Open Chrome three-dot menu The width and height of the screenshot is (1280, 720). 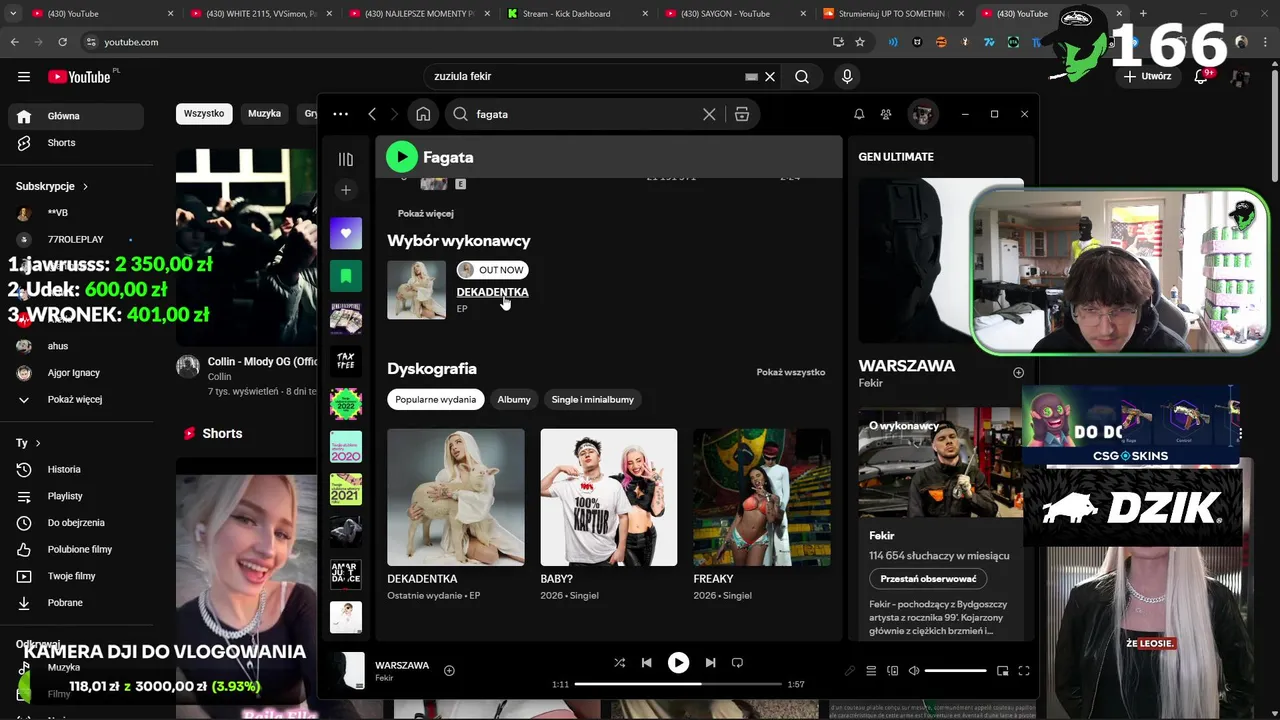click(x=1265, y=42)
